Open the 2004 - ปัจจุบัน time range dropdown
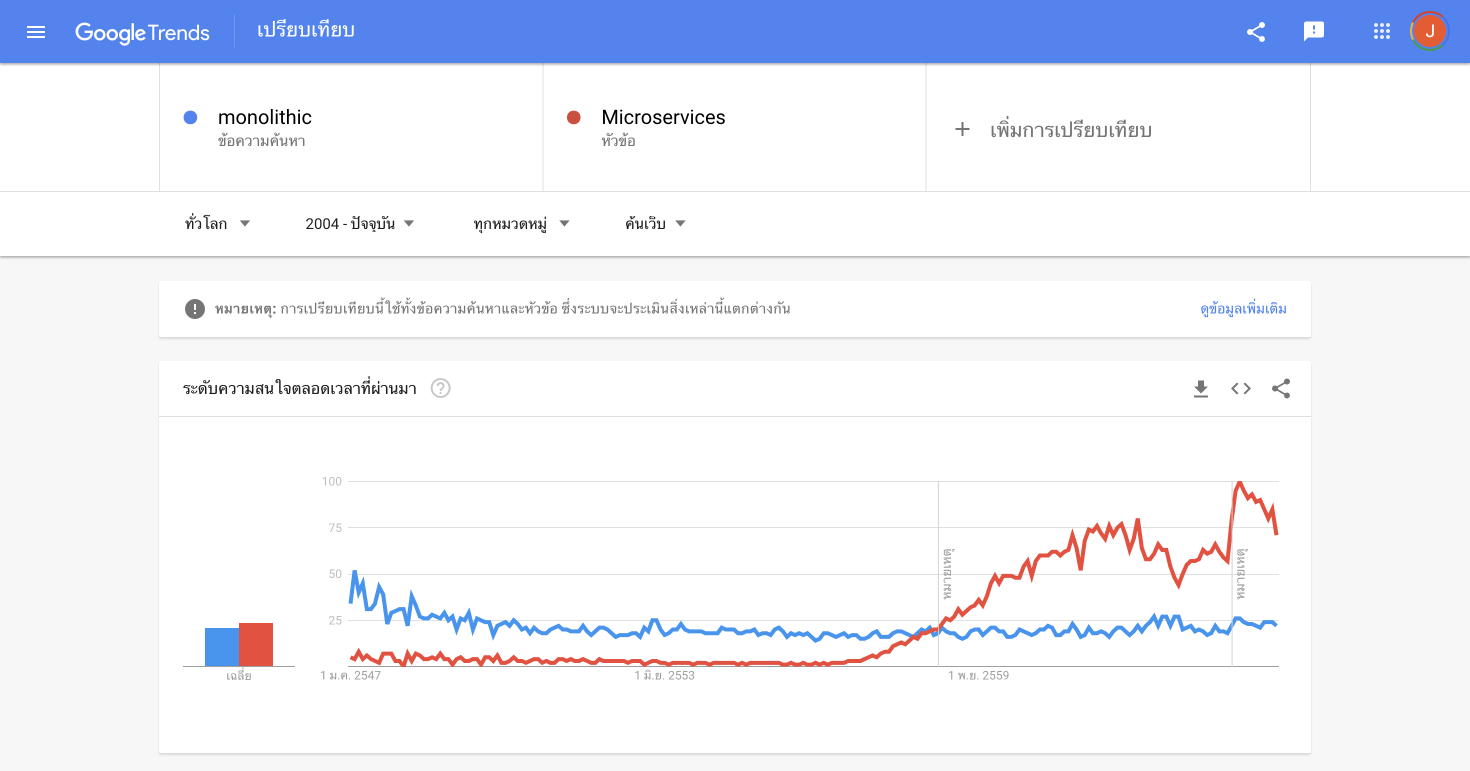The width and height of the screenshot is (1470, 771). click(360, 224)
